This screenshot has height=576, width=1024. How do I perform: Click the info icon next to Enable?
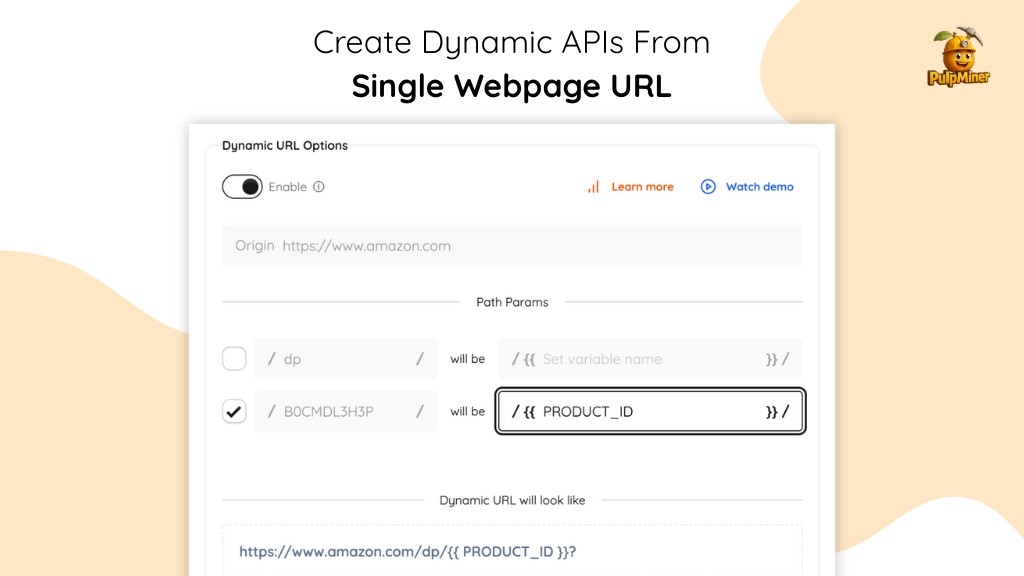(320, 187)
